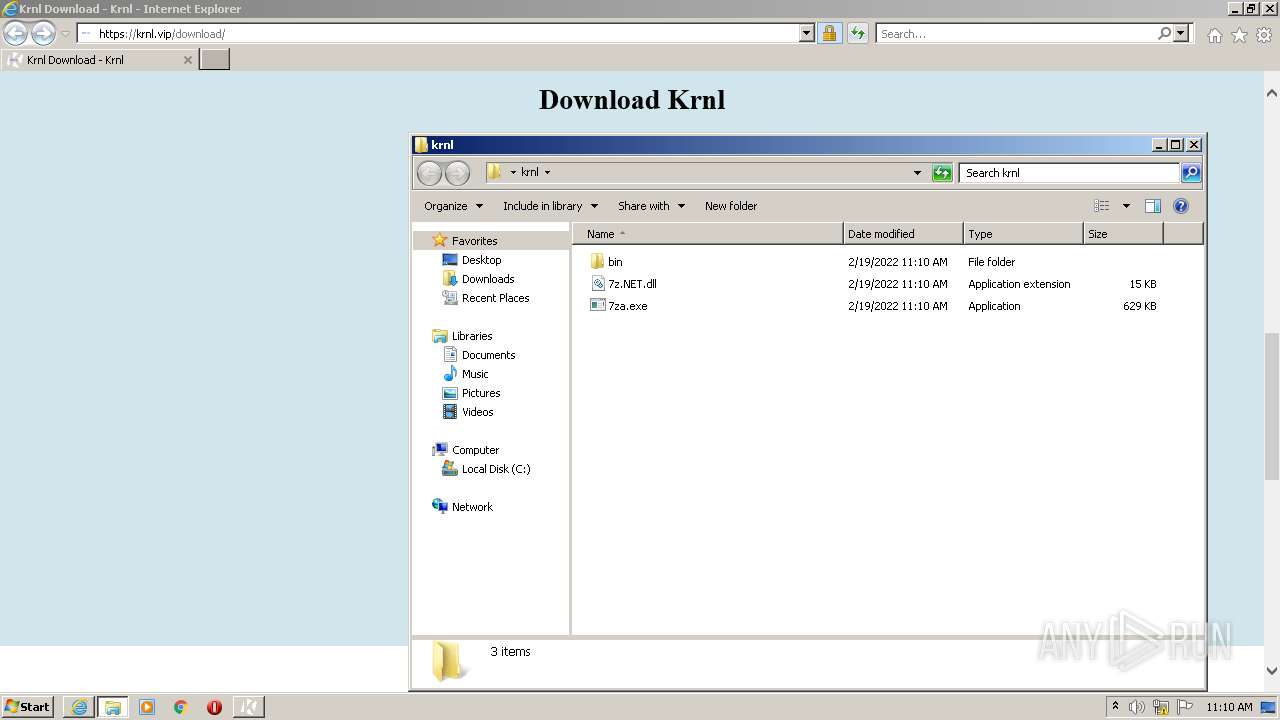Go back in Internet Explorer
The width and height of the screenshot is (1280, 720).
click(15, 33)
